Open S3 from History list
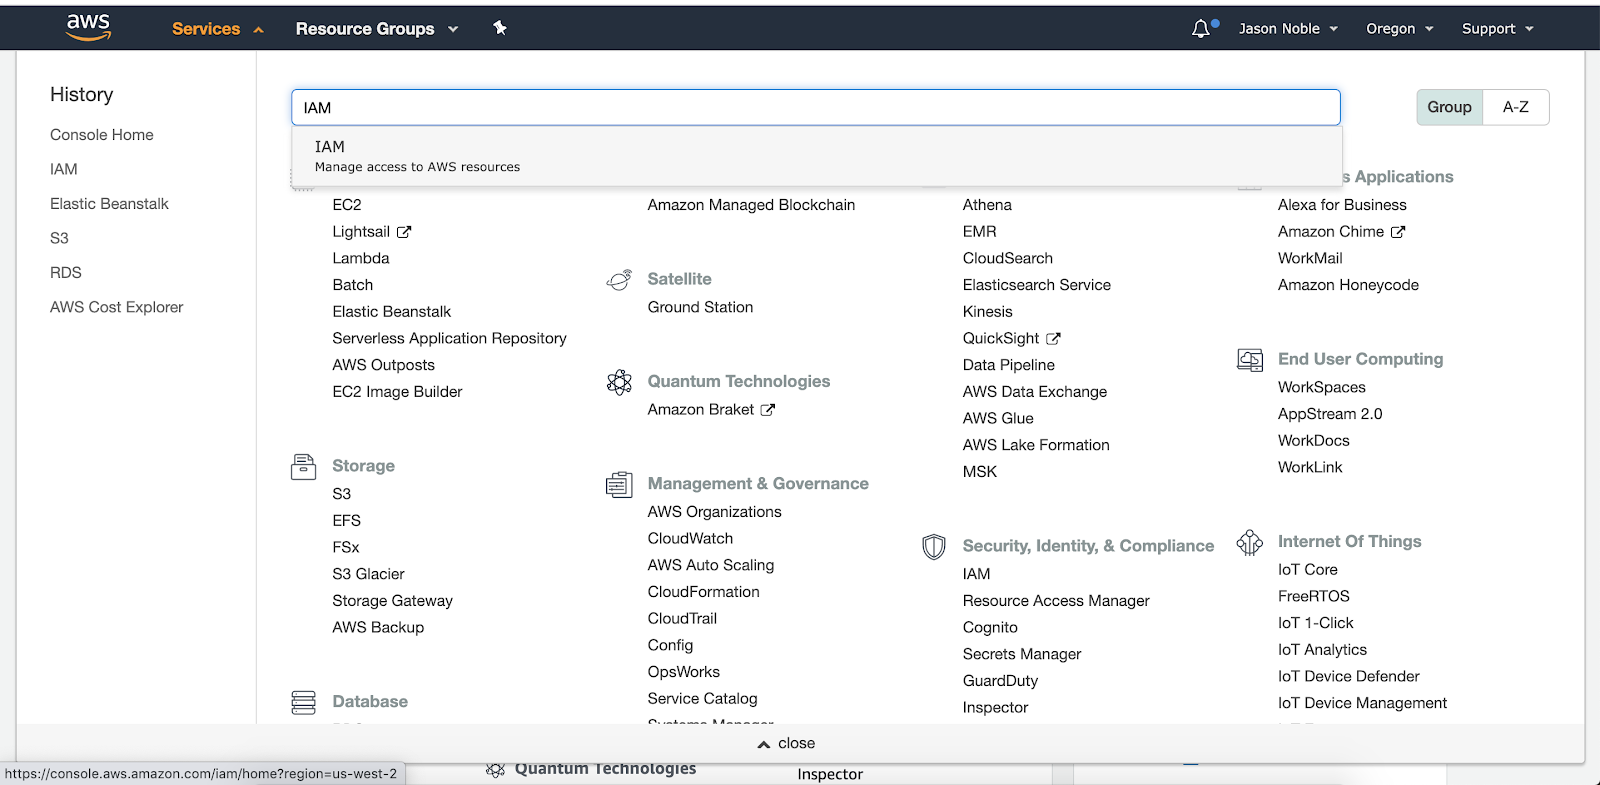 point(59,239)
